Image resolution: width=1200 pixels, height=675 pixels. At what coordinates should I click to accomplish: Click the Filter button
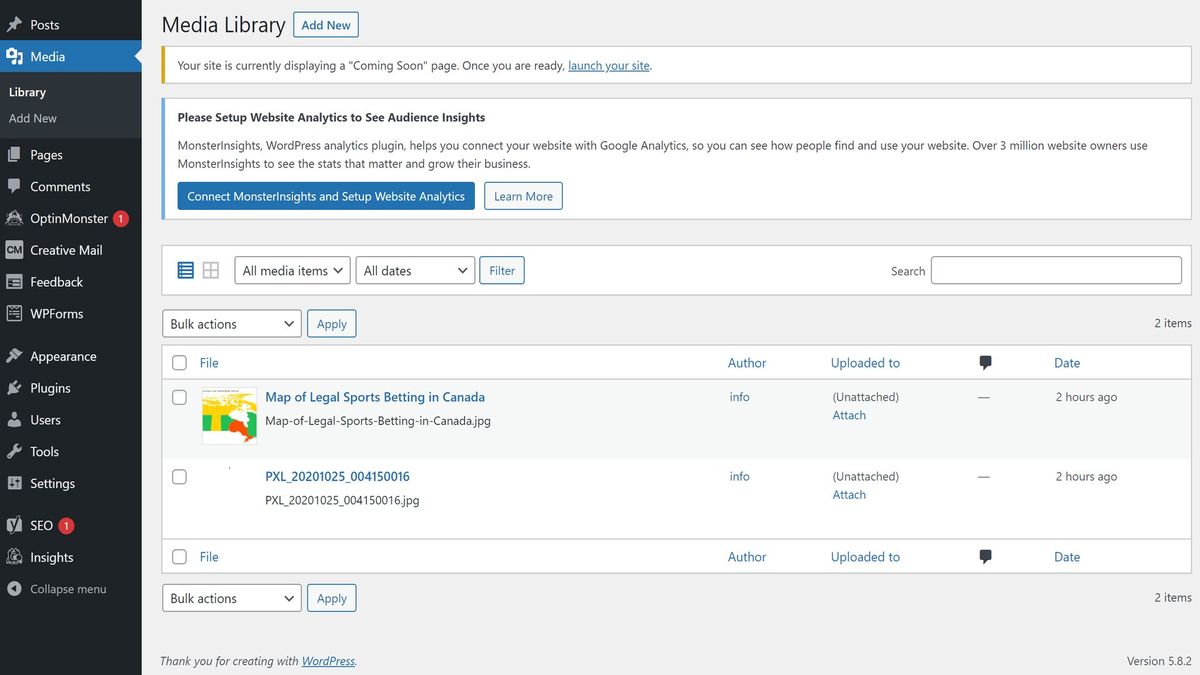pos(502,270)
